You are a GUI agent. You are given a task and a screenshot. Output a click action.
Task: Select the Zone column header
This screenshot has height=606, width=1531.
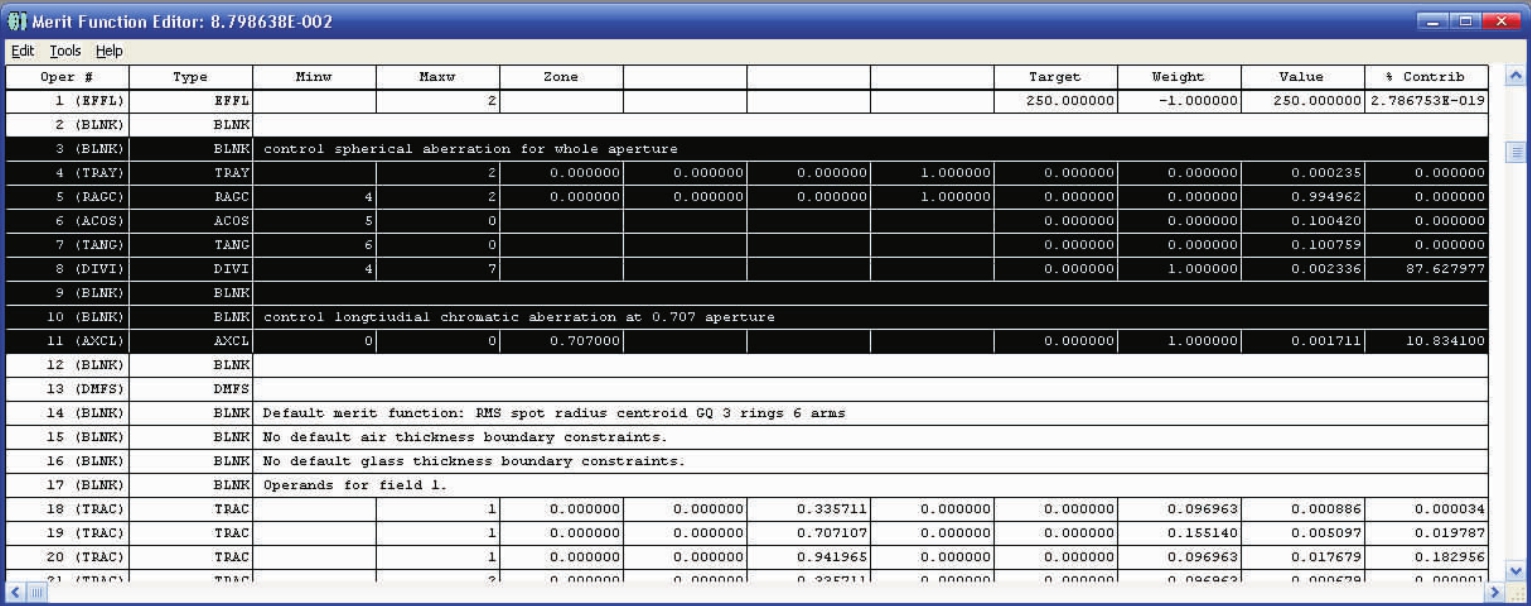[562, 77]
